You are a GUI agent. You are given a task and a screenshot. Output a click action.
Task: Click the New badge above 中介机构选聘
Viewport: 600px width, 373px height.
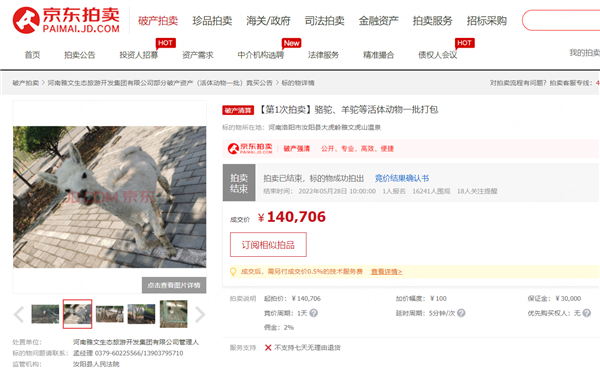(x=292, y=43)
